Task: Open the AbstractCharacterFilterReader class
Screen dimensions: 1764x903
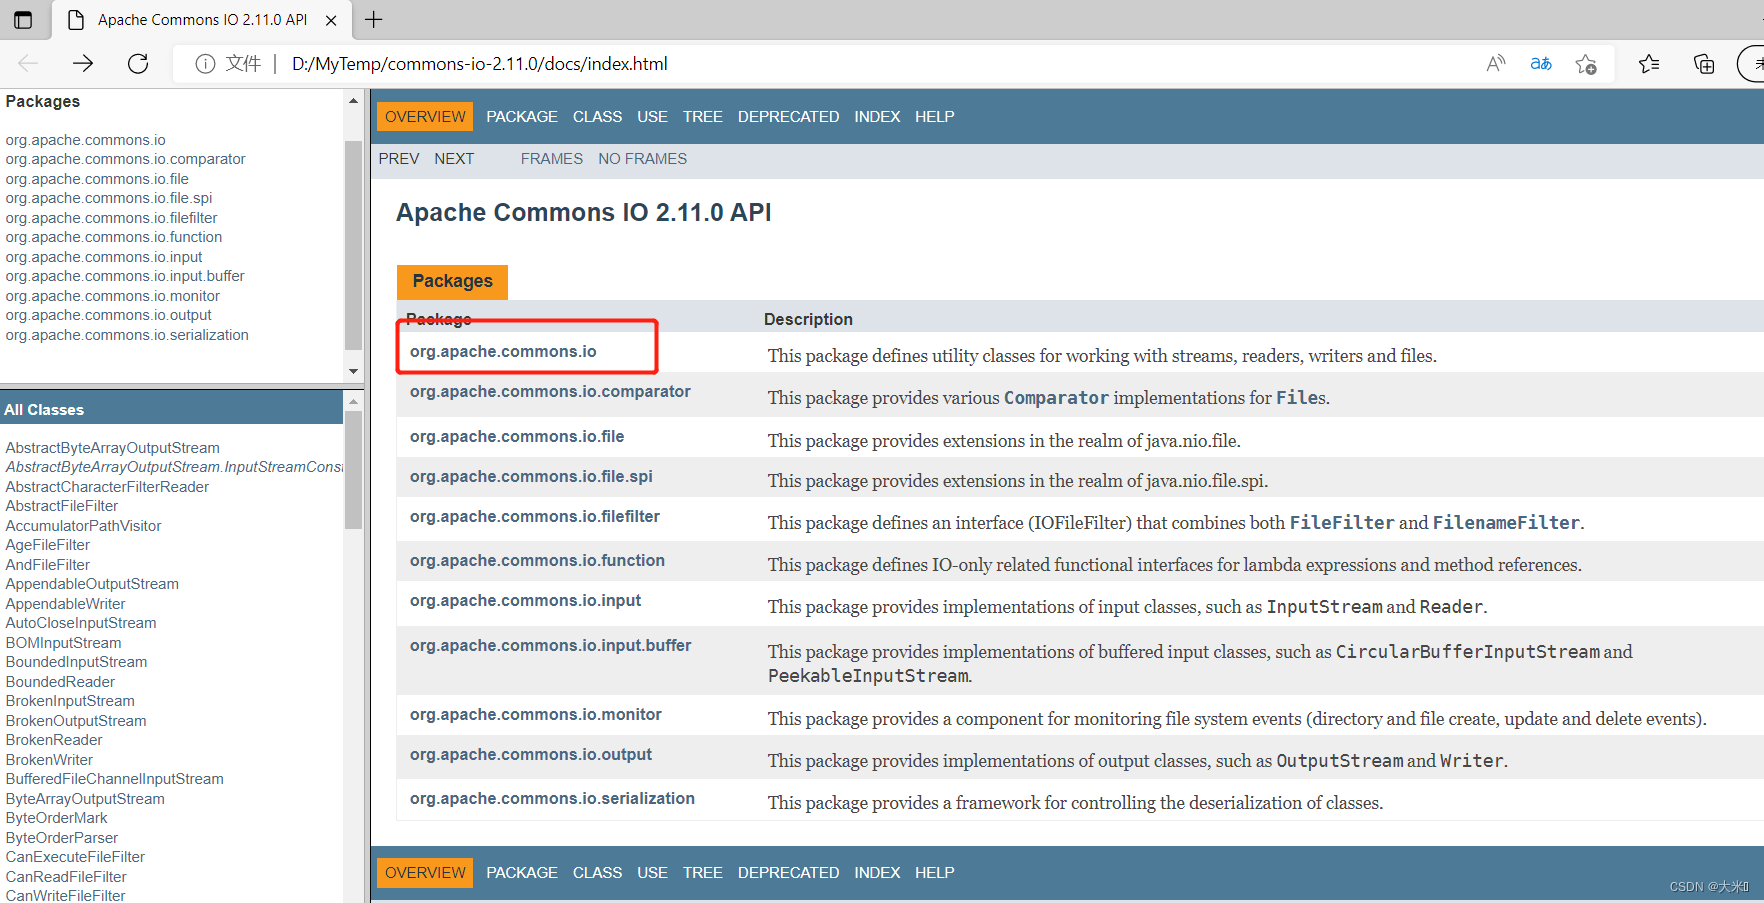Action: [x=107, y=487]
